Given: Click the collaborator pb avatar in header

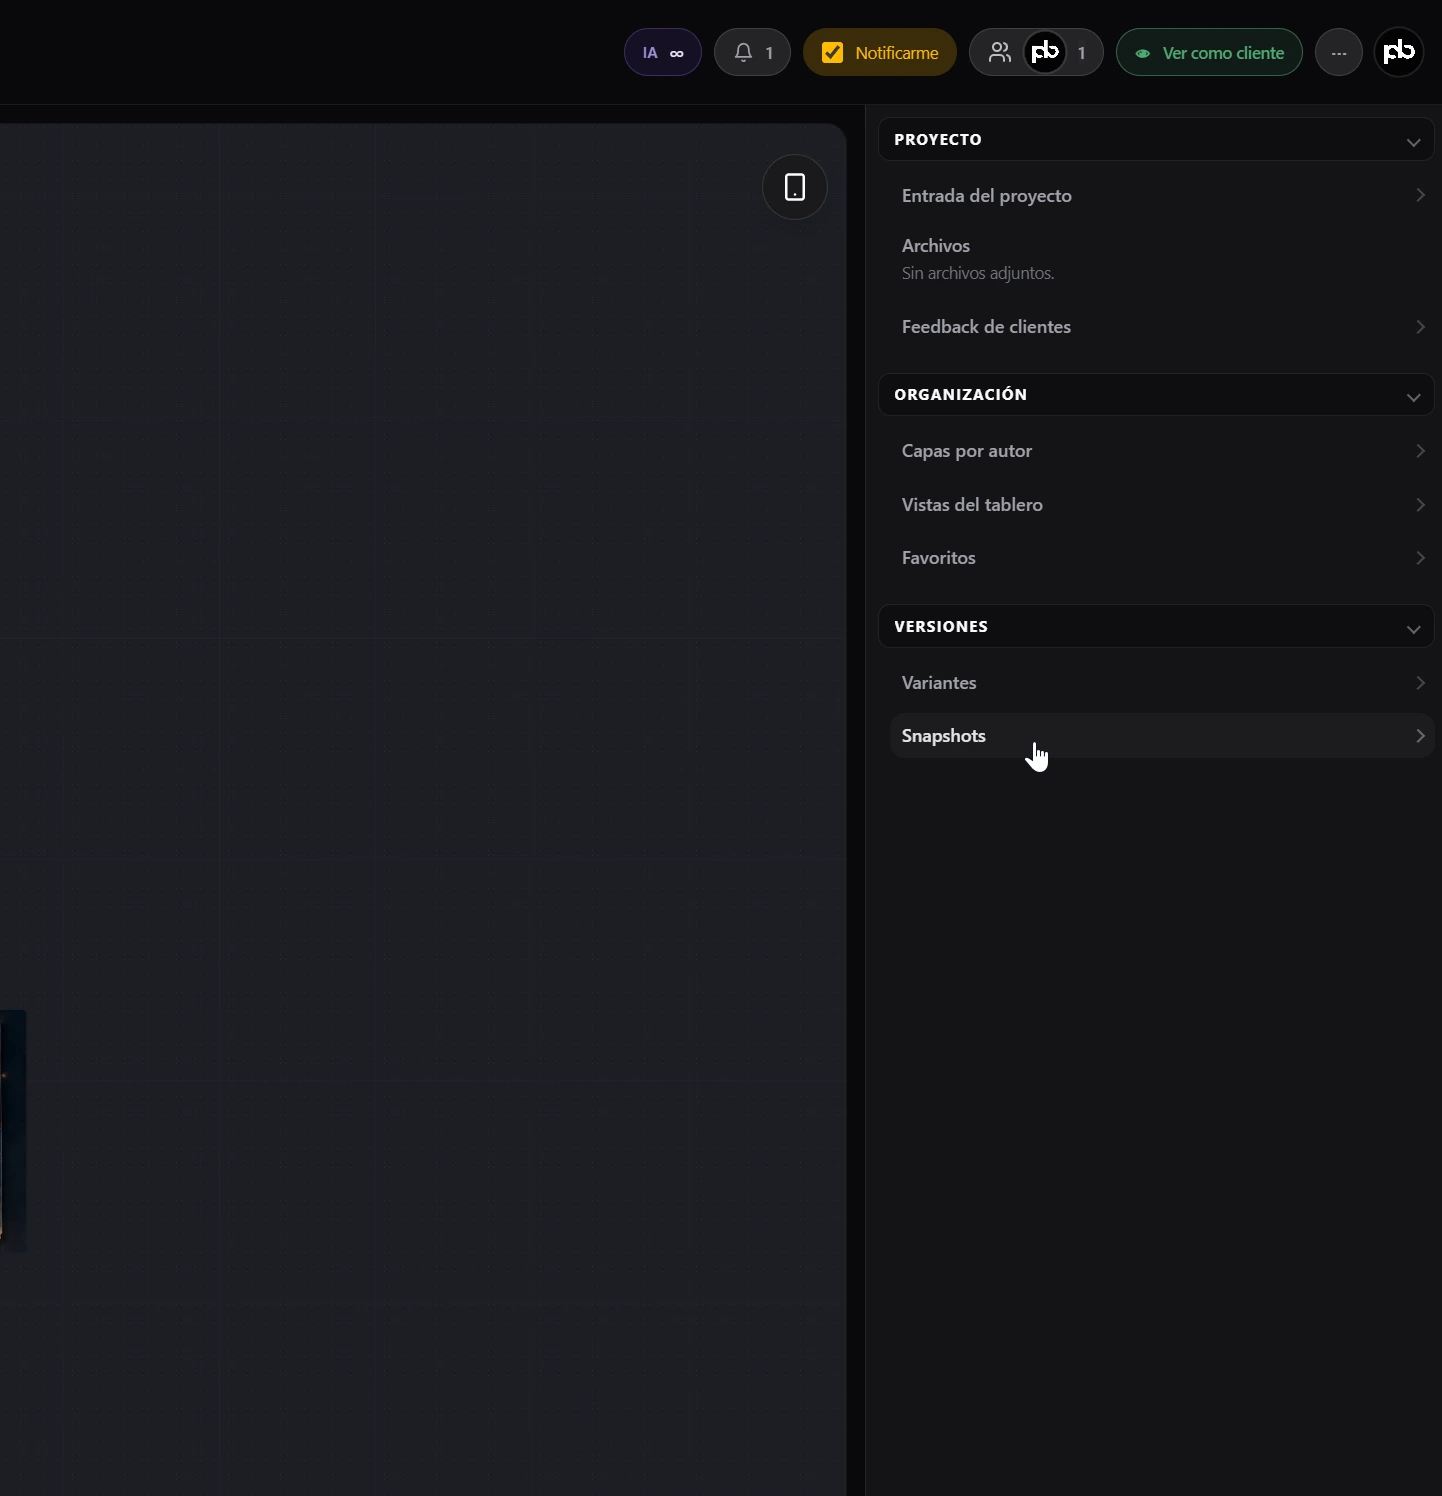Looking at the screenshot, I should [x=1045, y=52].
